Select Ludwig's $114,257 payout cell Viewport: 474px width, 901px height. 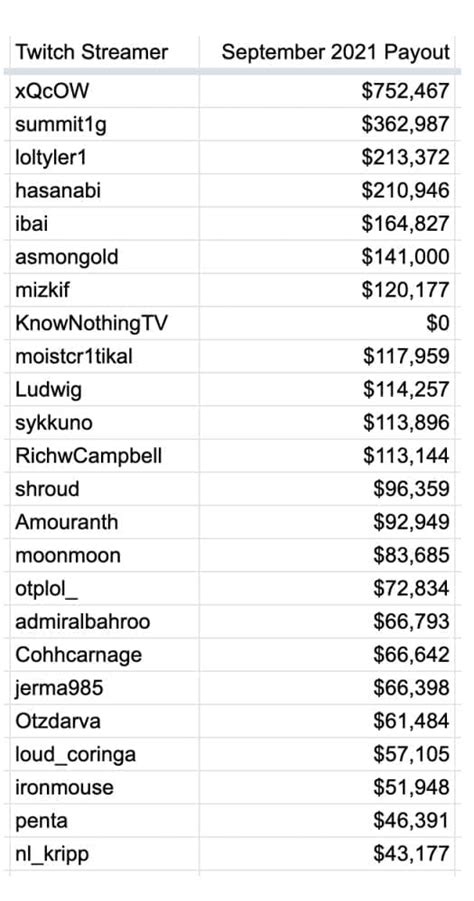coord(327,390)
